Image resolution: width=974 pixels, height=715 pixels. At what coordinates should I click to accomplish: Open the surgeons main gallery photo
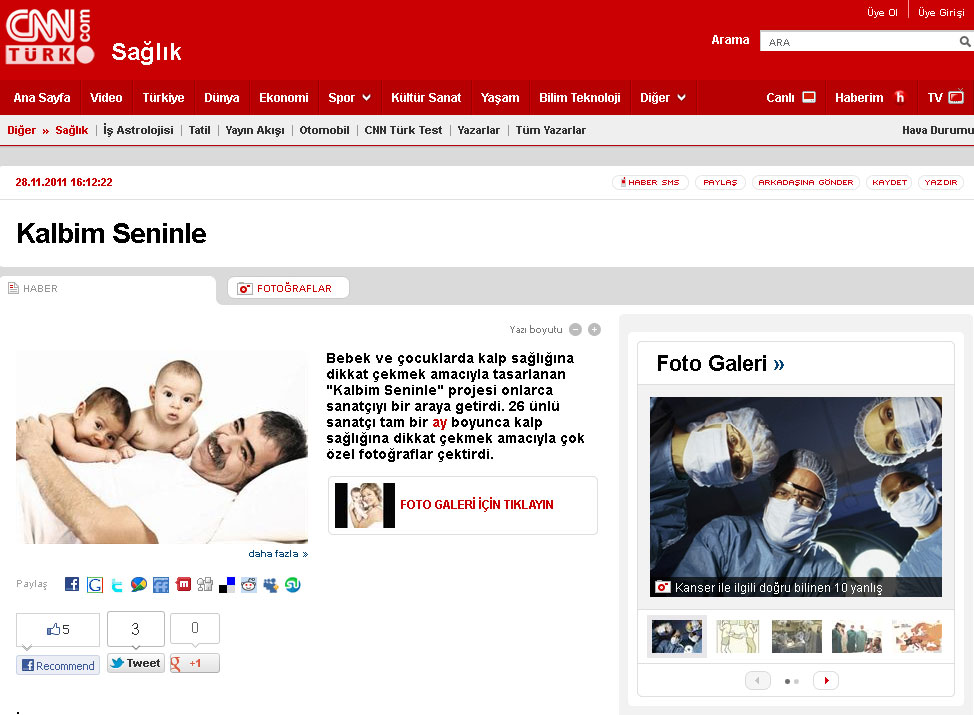pos(796,497)
